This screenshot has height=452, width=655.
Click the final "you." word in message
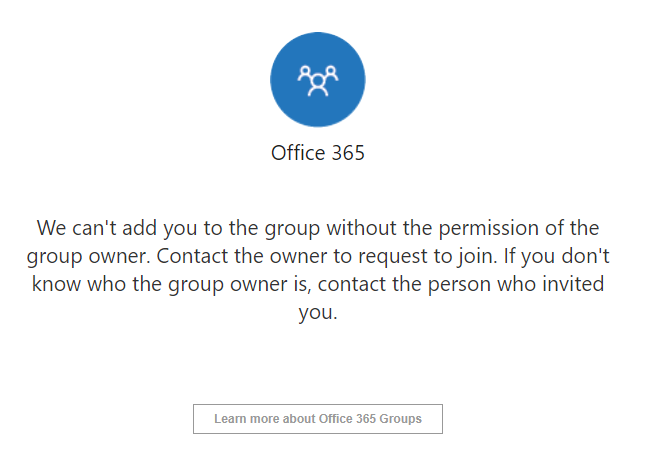318,312
